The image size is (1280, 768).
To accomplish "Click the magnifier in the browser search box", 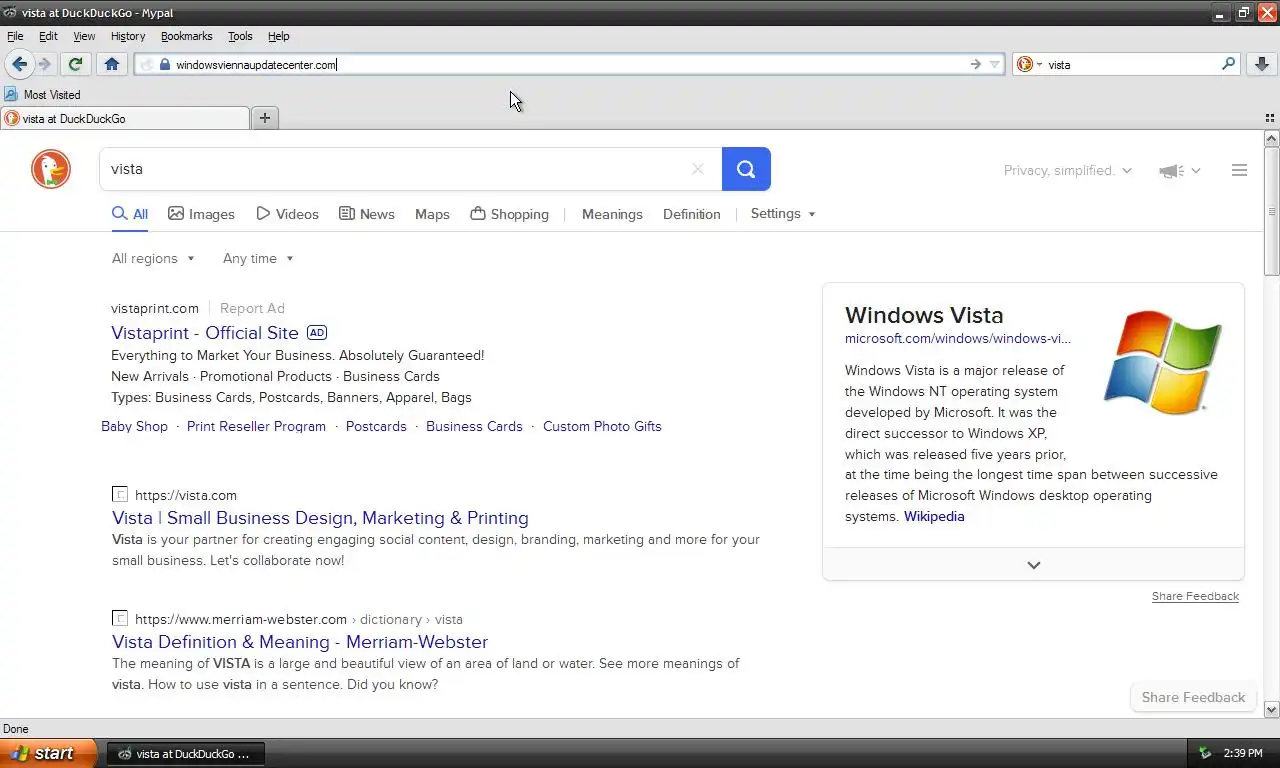I will (x=1228, y=64).
